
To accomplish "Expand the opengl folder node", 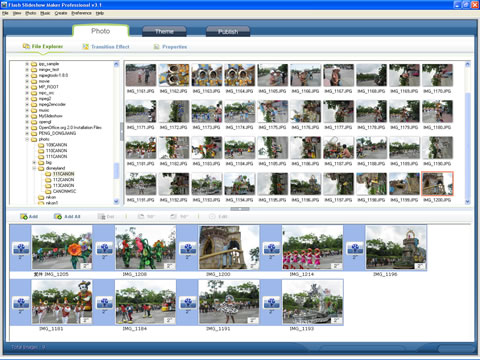I will coord(27,122).
